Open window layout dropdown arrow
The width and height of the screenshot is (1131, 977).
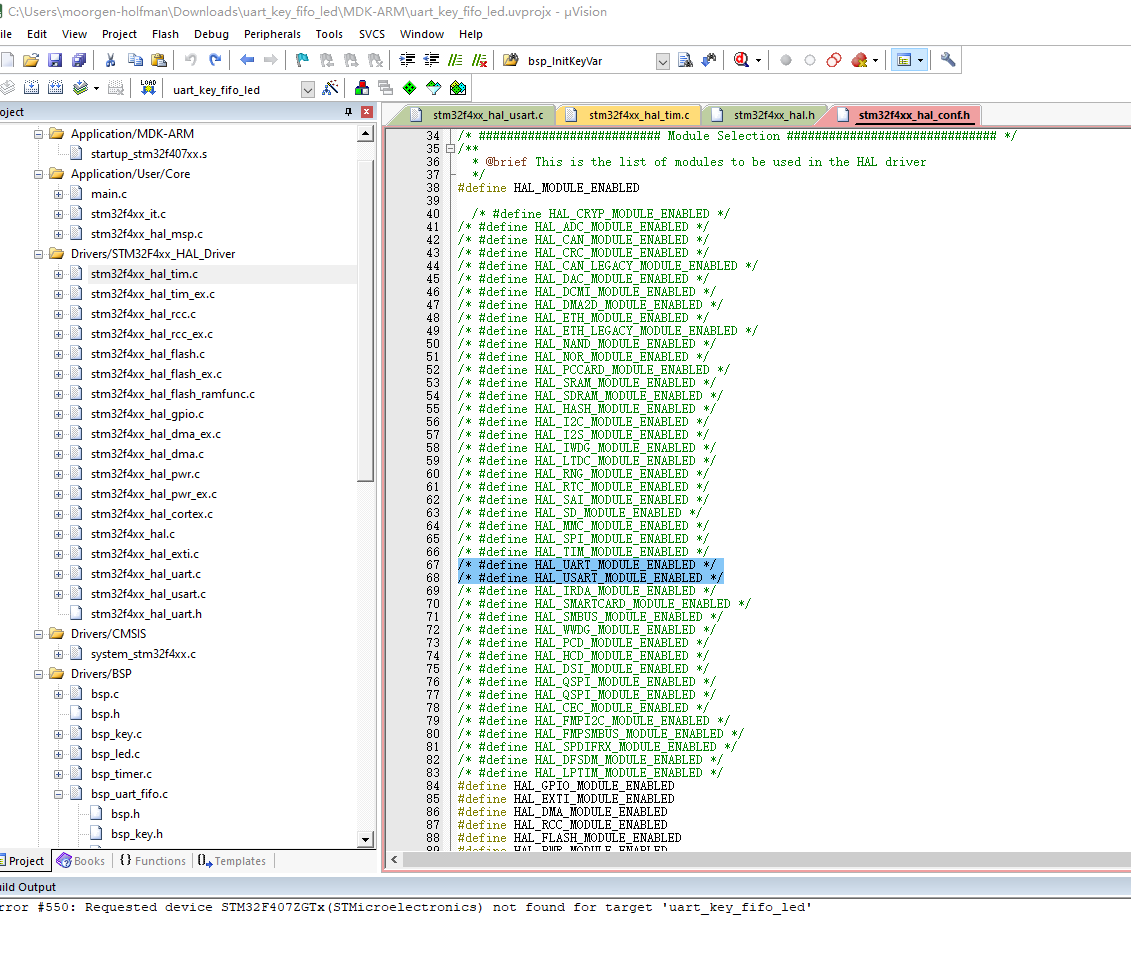pos(920,61)
